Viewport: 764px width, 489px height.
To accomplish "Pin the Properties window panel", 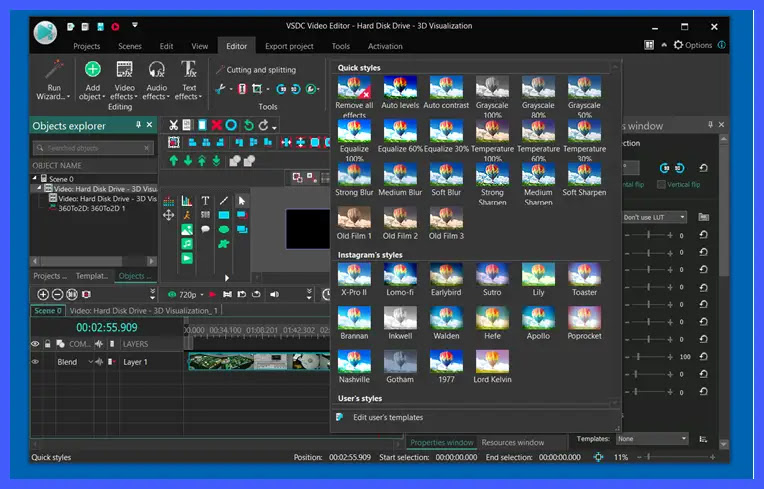I will 710,125.
